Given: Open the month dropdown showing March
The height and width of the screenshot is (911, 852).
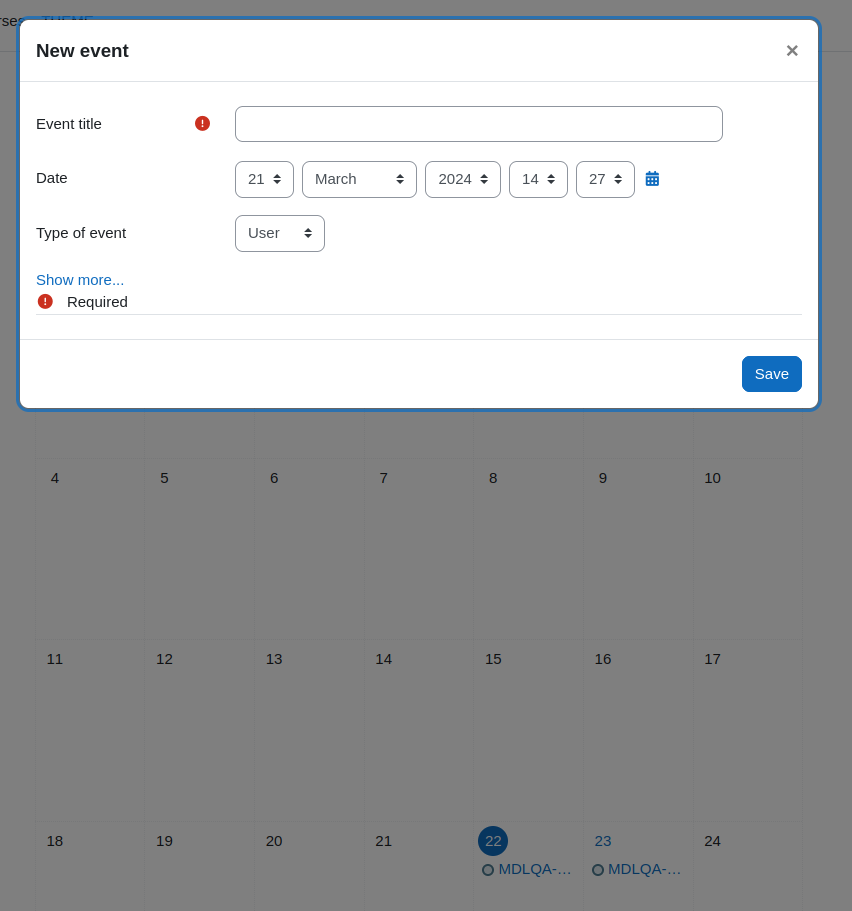Looking at the screenshot, I should (359, 180).
